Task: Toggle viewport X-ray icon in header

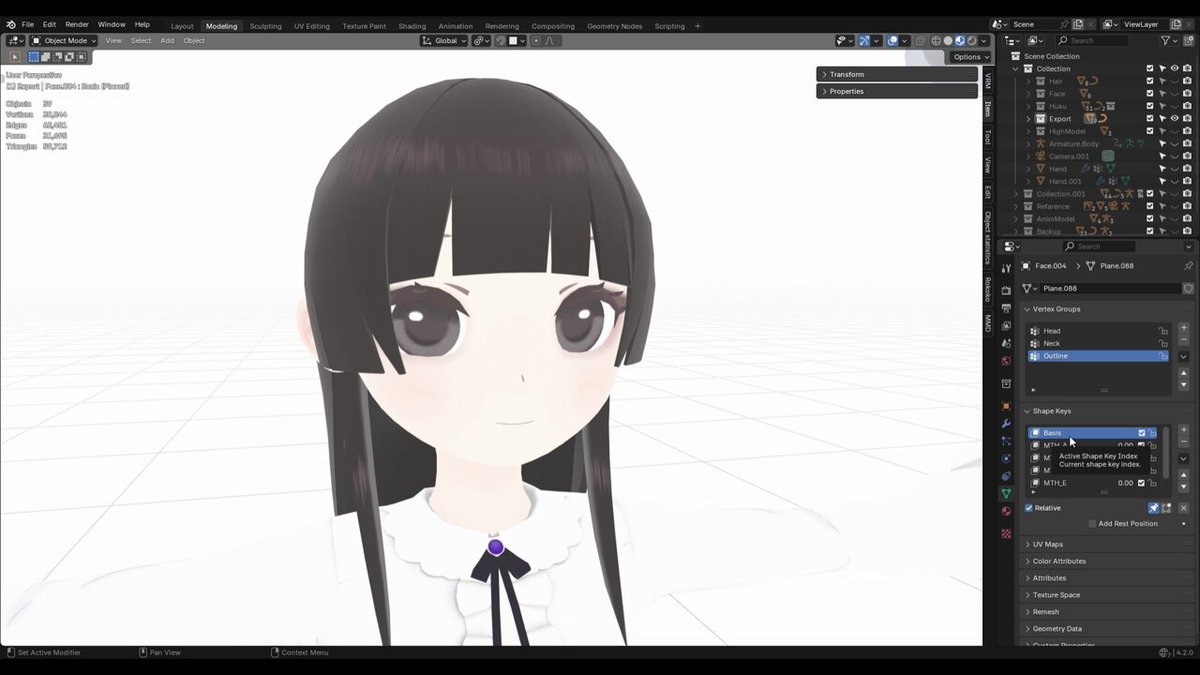Action: [920, 41]
